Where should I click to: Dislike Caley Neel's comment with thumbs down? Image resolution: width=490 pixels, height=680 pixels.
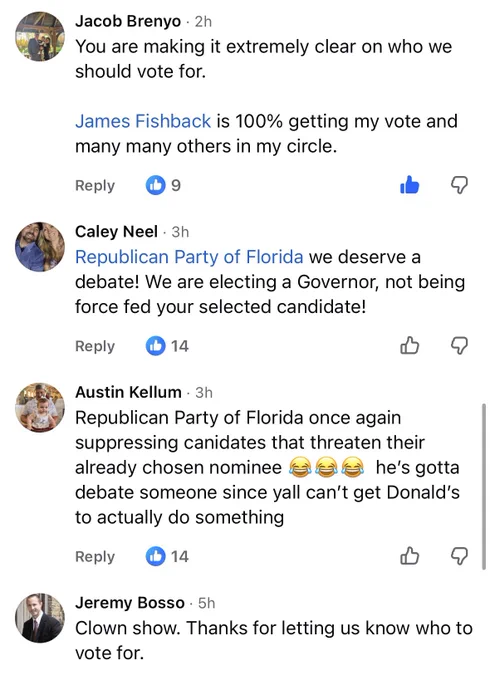(x=459, y=346)
